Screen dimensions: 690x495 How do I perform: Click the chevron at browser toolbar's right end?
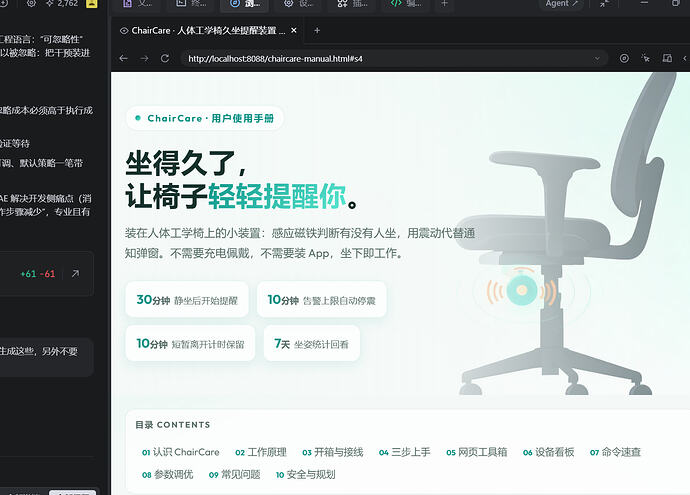point(685,58)
